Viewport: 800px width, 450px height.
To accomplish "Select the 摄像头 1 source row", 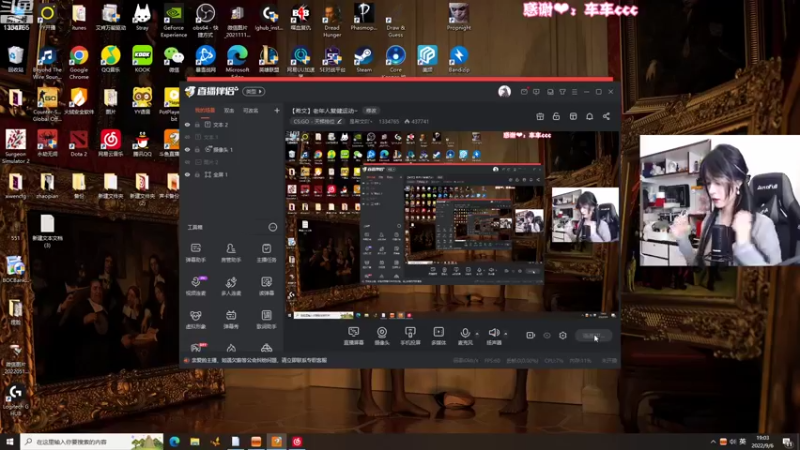I will (231, 149).
